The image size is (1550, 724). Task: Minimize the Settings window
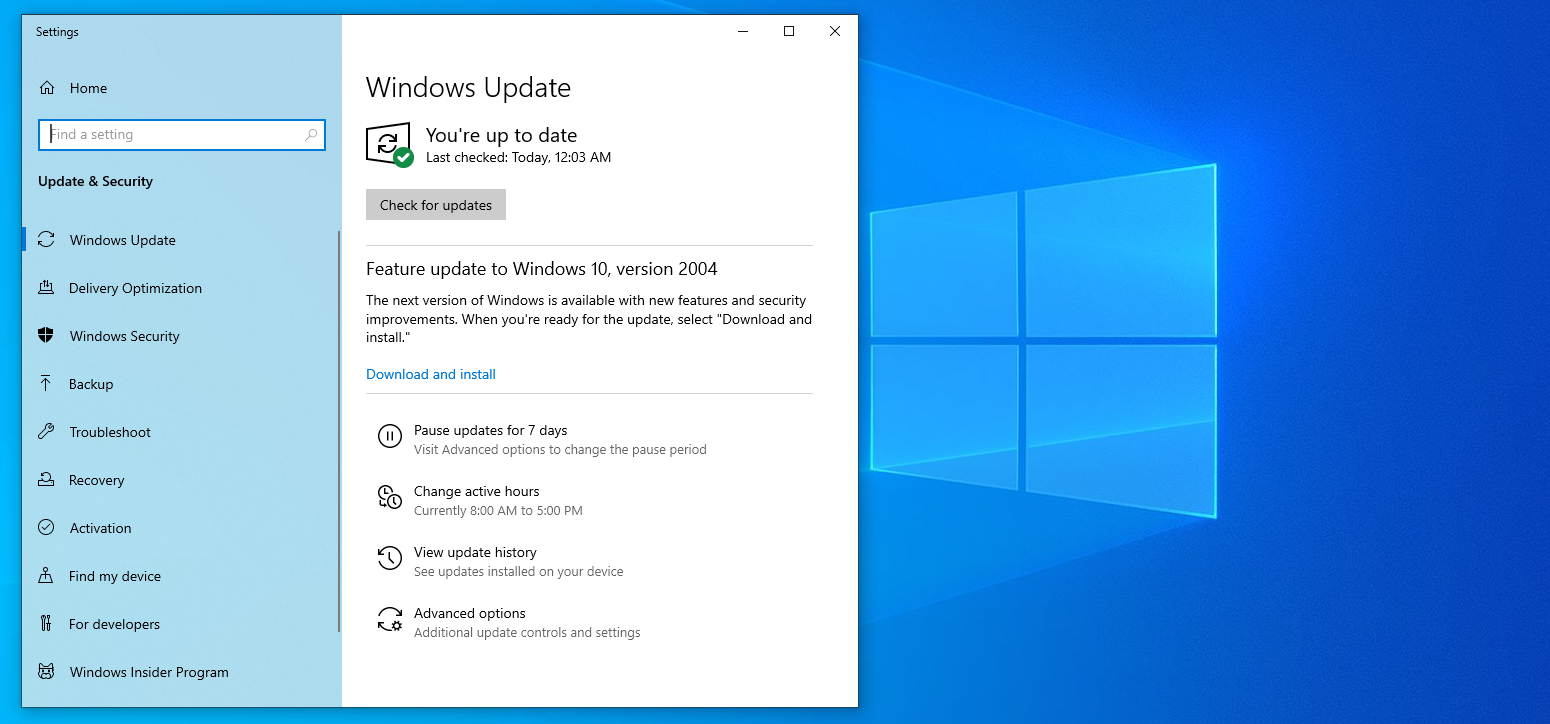pos(743,31)
